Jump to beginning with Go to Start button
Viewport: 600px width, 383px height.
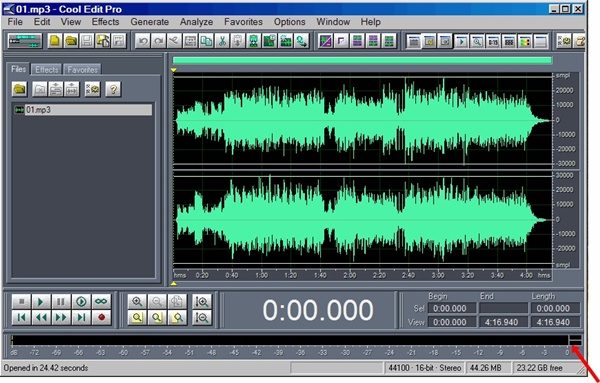click(21, 318)
